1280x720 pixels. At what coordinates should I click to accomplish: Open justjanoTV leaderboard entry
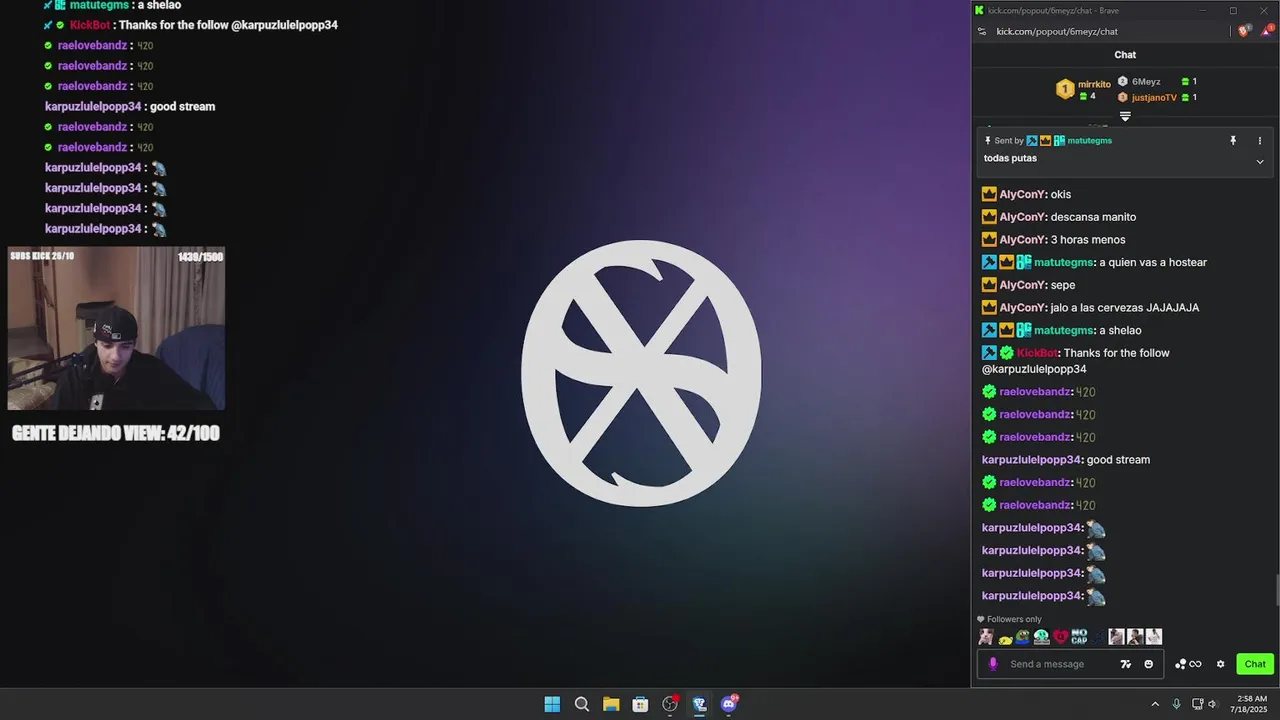click(x=1154, y=97)
